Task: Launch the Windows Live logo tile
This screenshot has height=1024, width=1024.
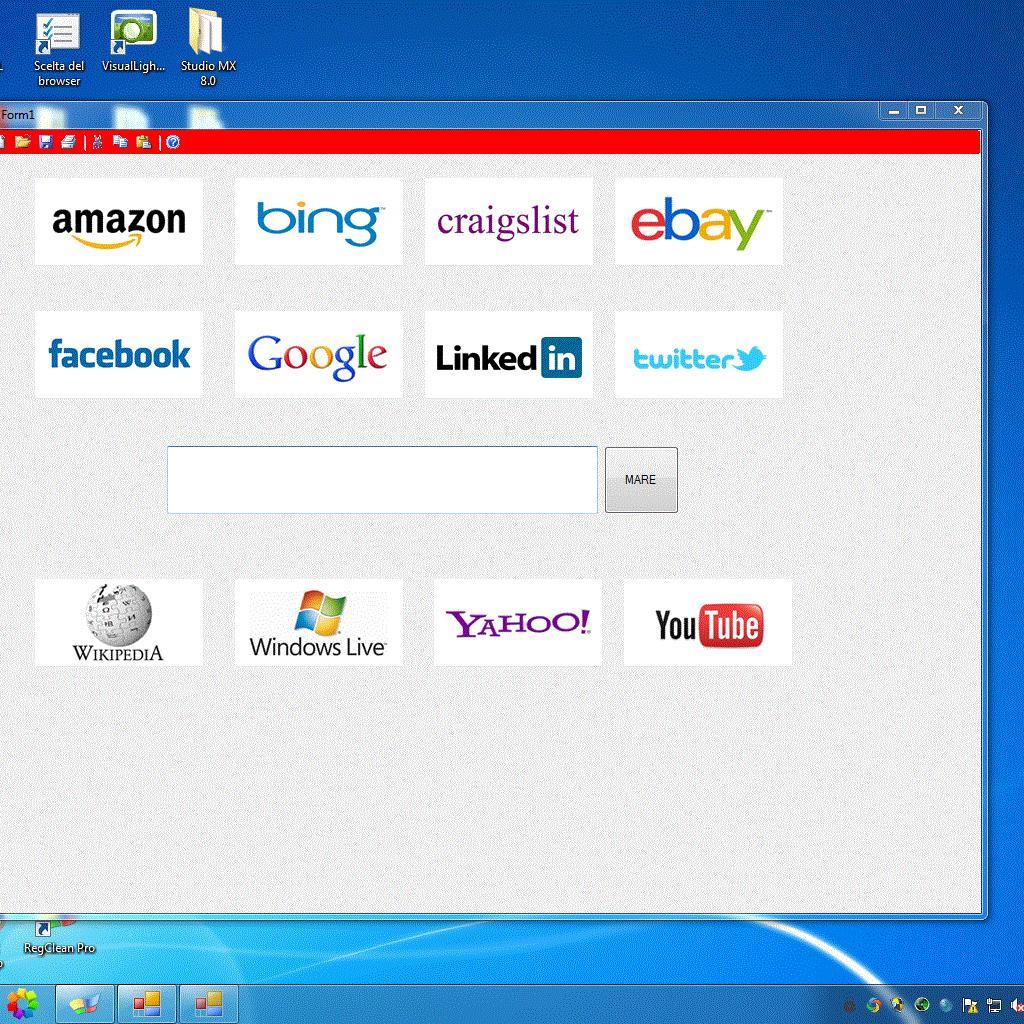Action: point(319,622)
